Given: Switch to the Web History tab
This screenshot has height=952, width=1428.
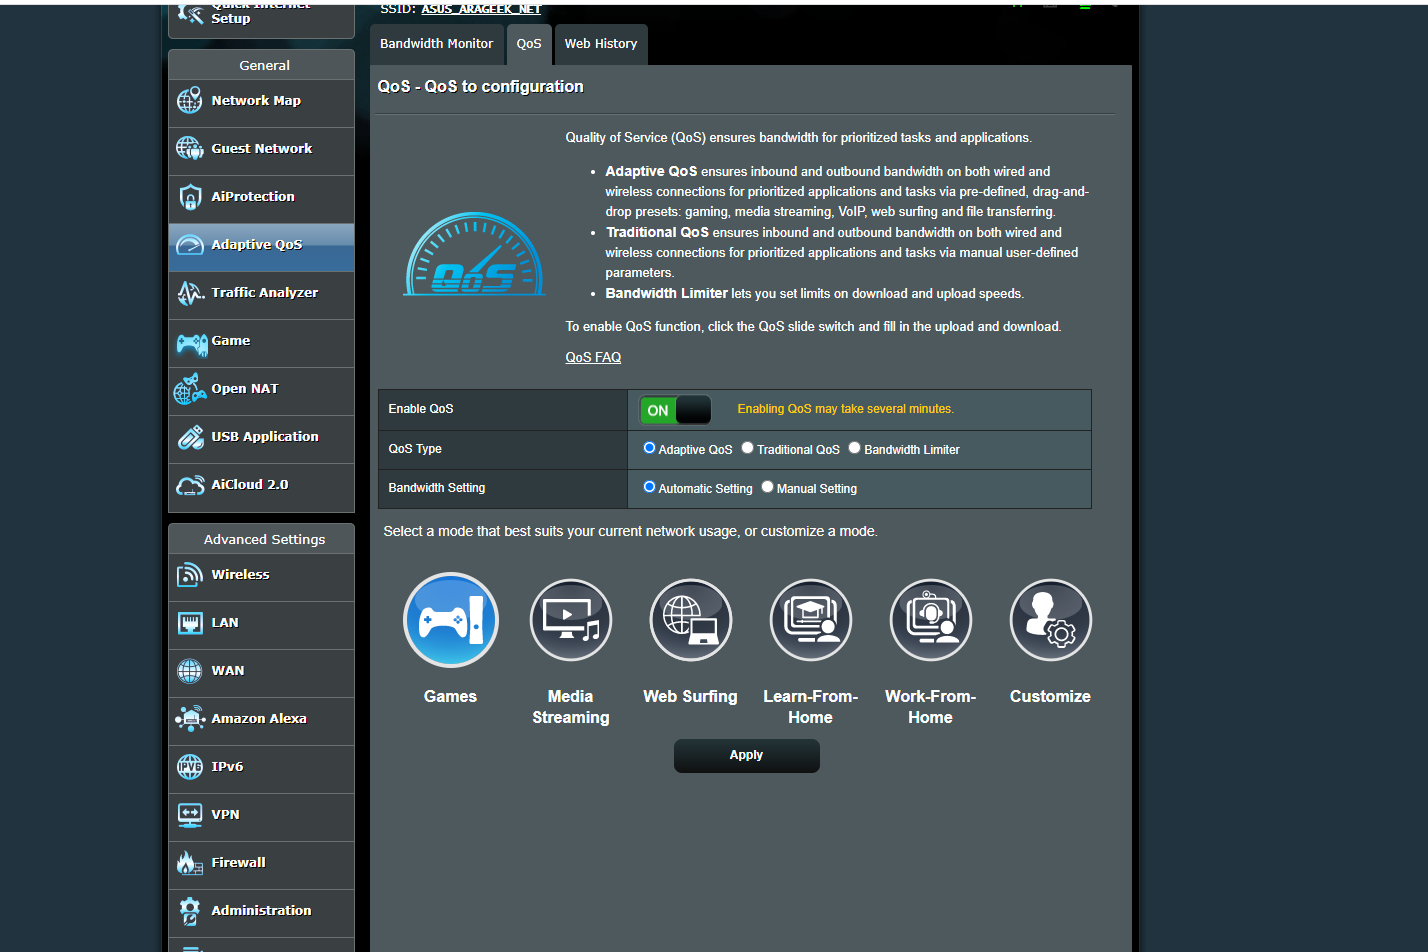Looking at the screenshot, I should 601,44.
